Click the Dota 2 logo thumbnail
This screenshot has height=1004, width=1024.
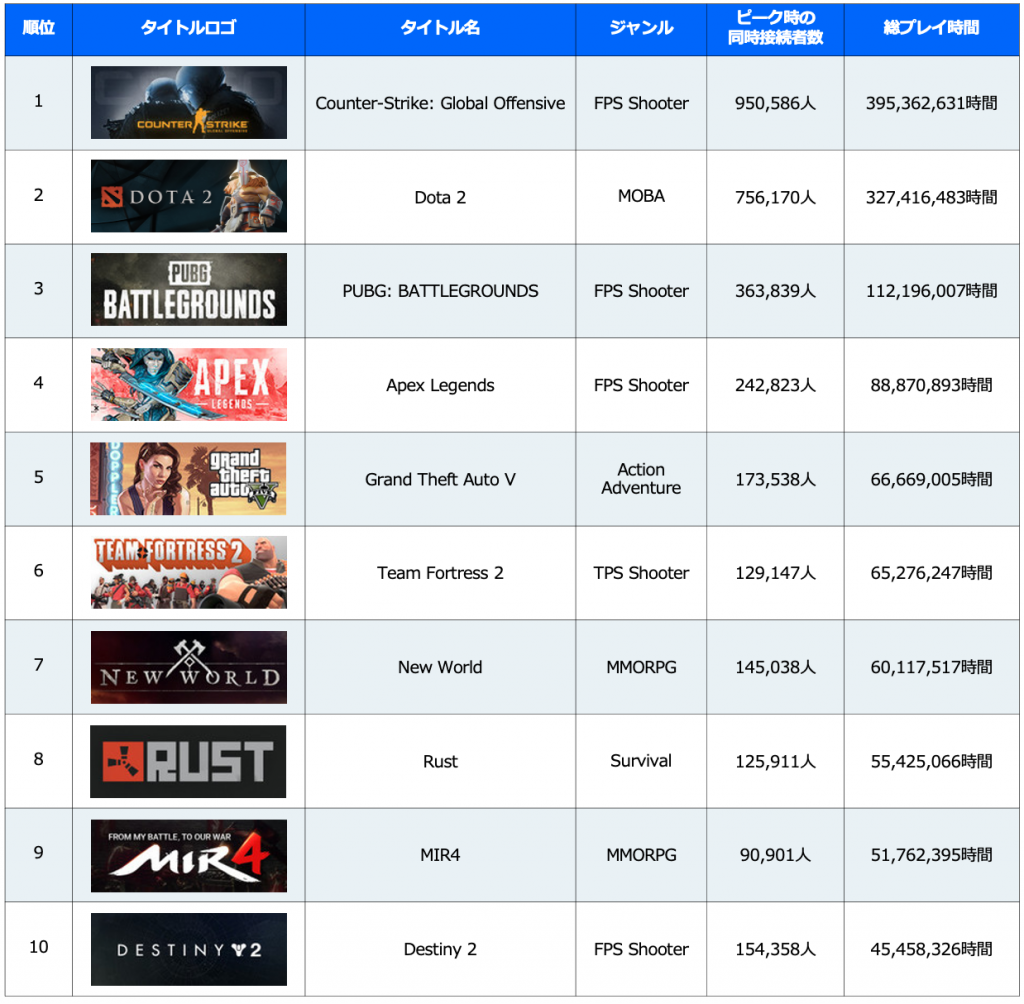pyautogui.click(x=189, y=196)
